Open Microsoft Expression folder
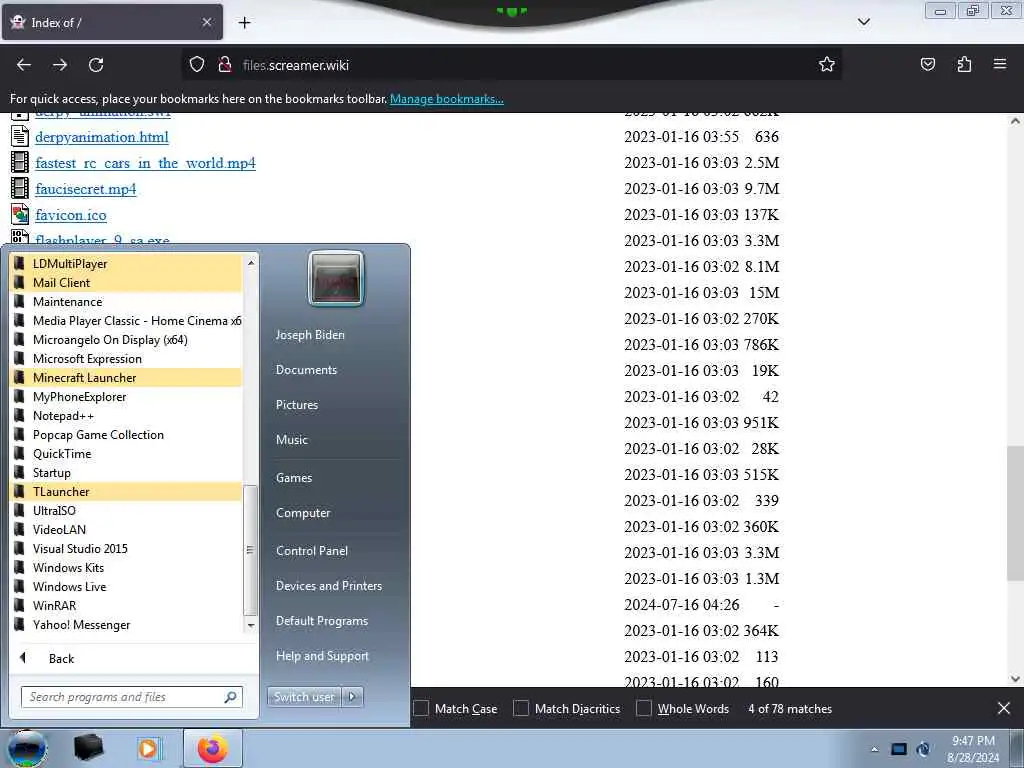1024x768 pixels. click(x=127, y=359)
